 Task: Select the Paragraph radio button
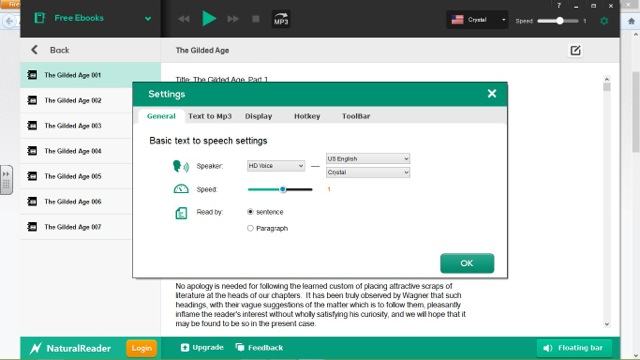click(x=250, y=228)
